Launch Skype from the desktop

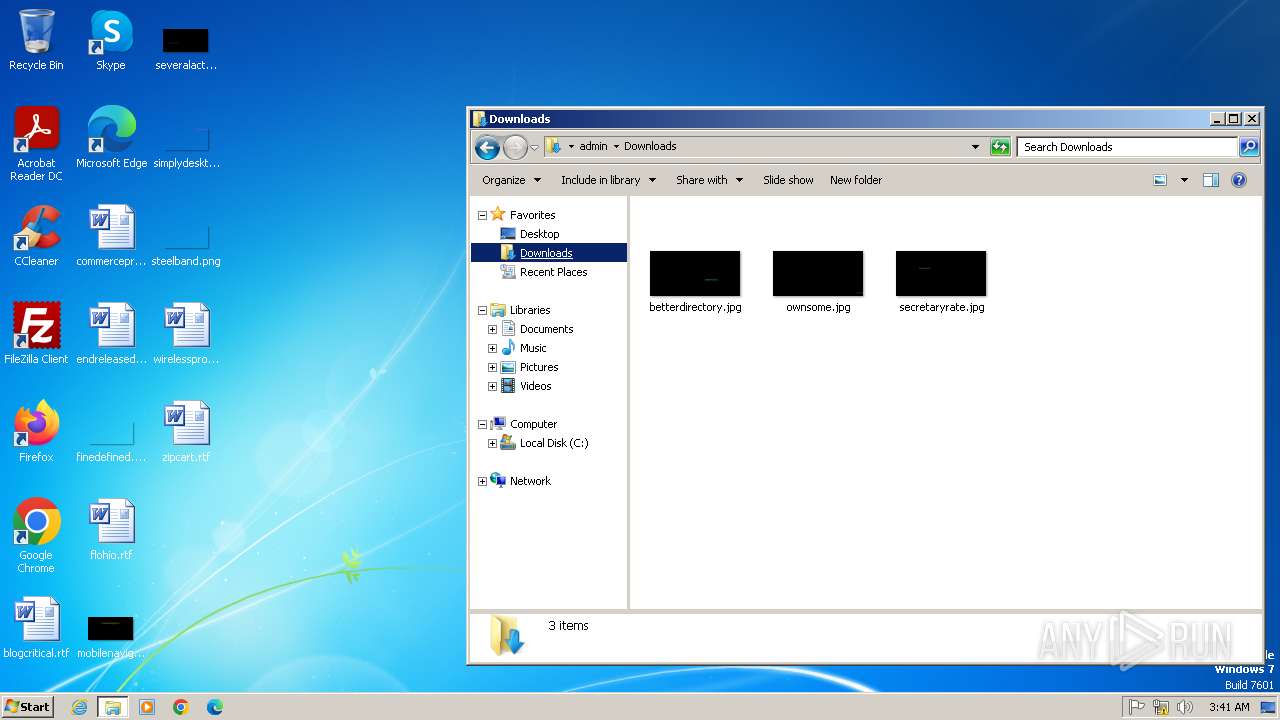click(111, 40)
